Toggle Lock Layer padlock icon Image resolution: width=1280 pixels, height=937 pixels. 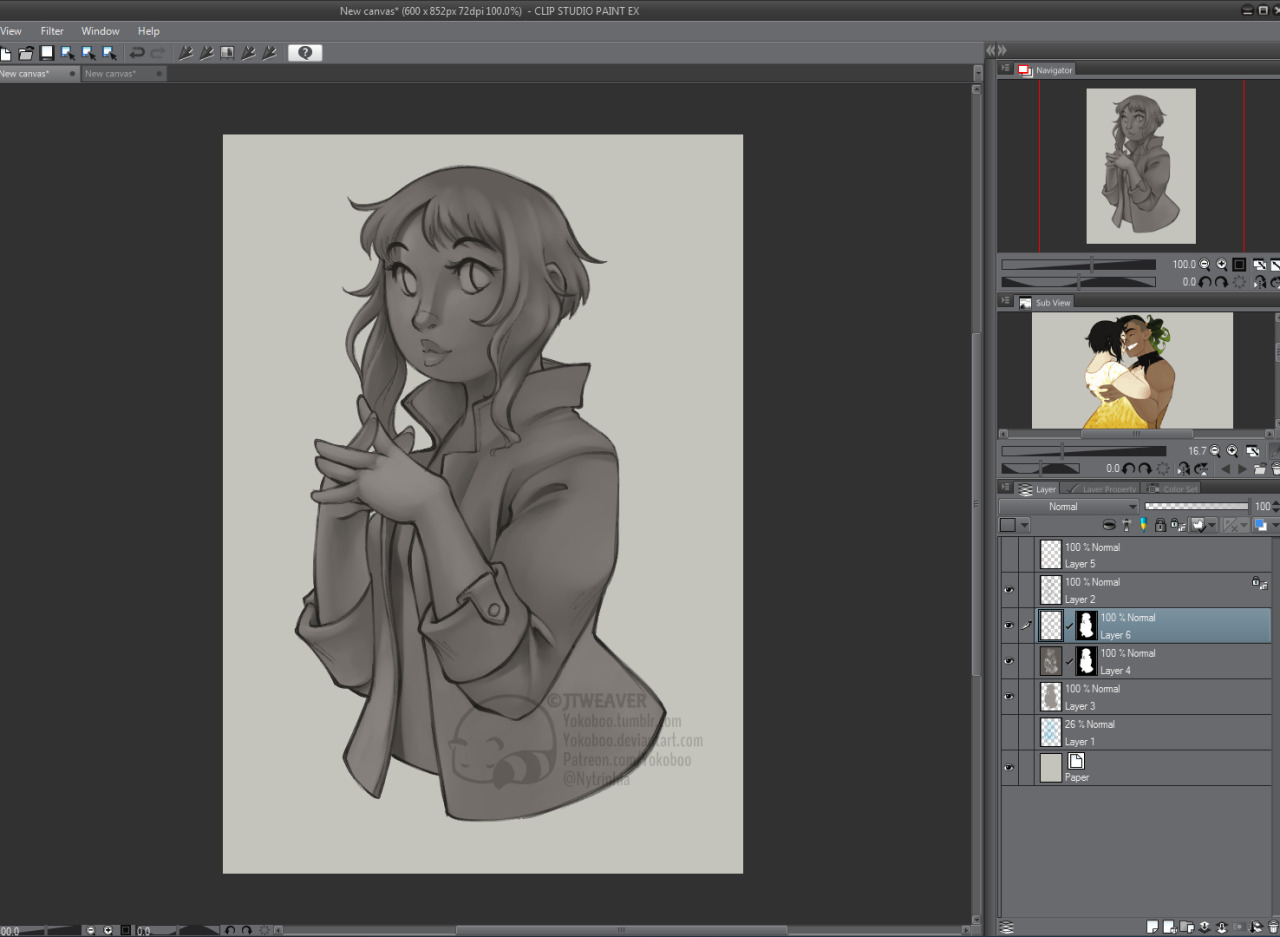(1160, 525)
